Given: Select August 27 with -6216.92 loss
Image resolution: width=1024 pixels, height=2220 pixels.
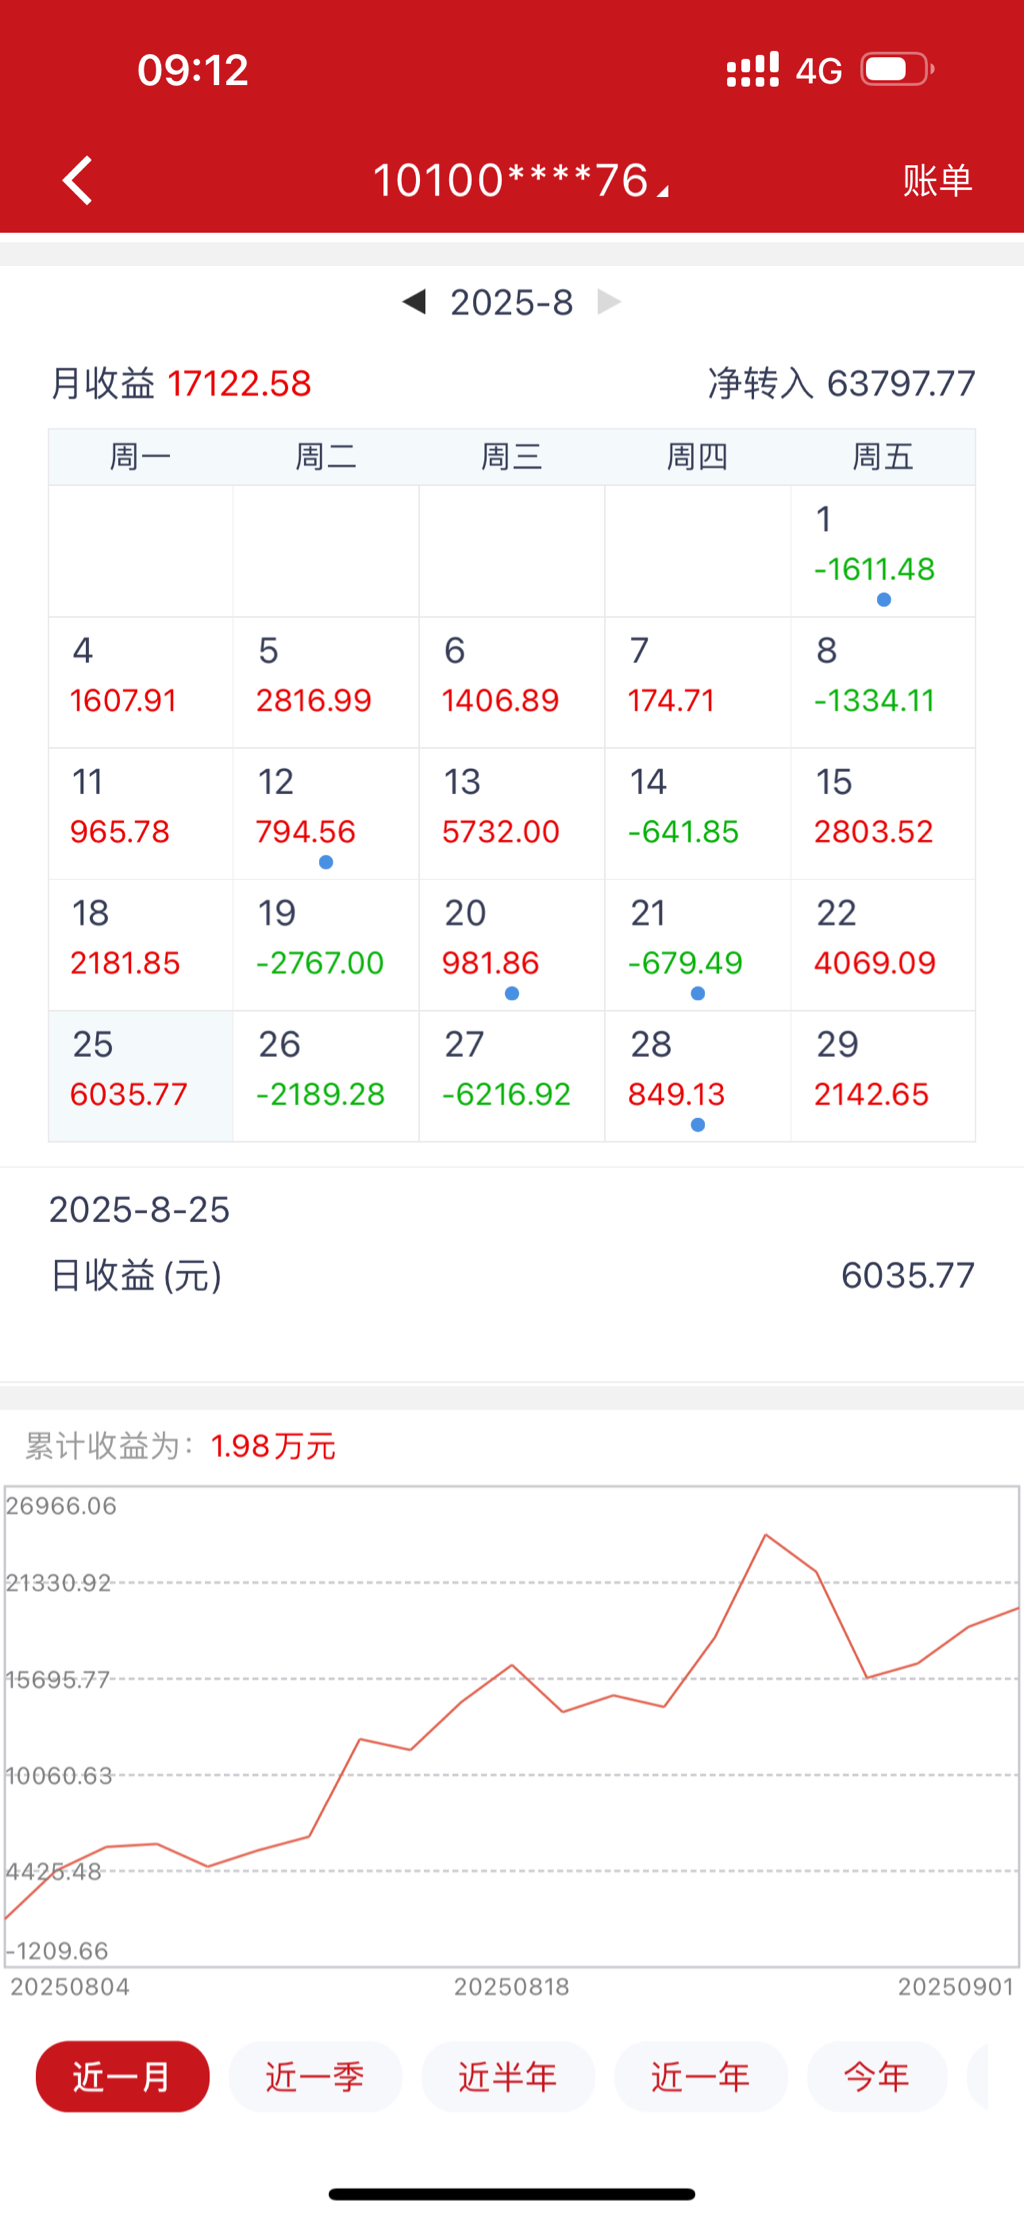Looking at the screenshot, I should pos(511,1076).
